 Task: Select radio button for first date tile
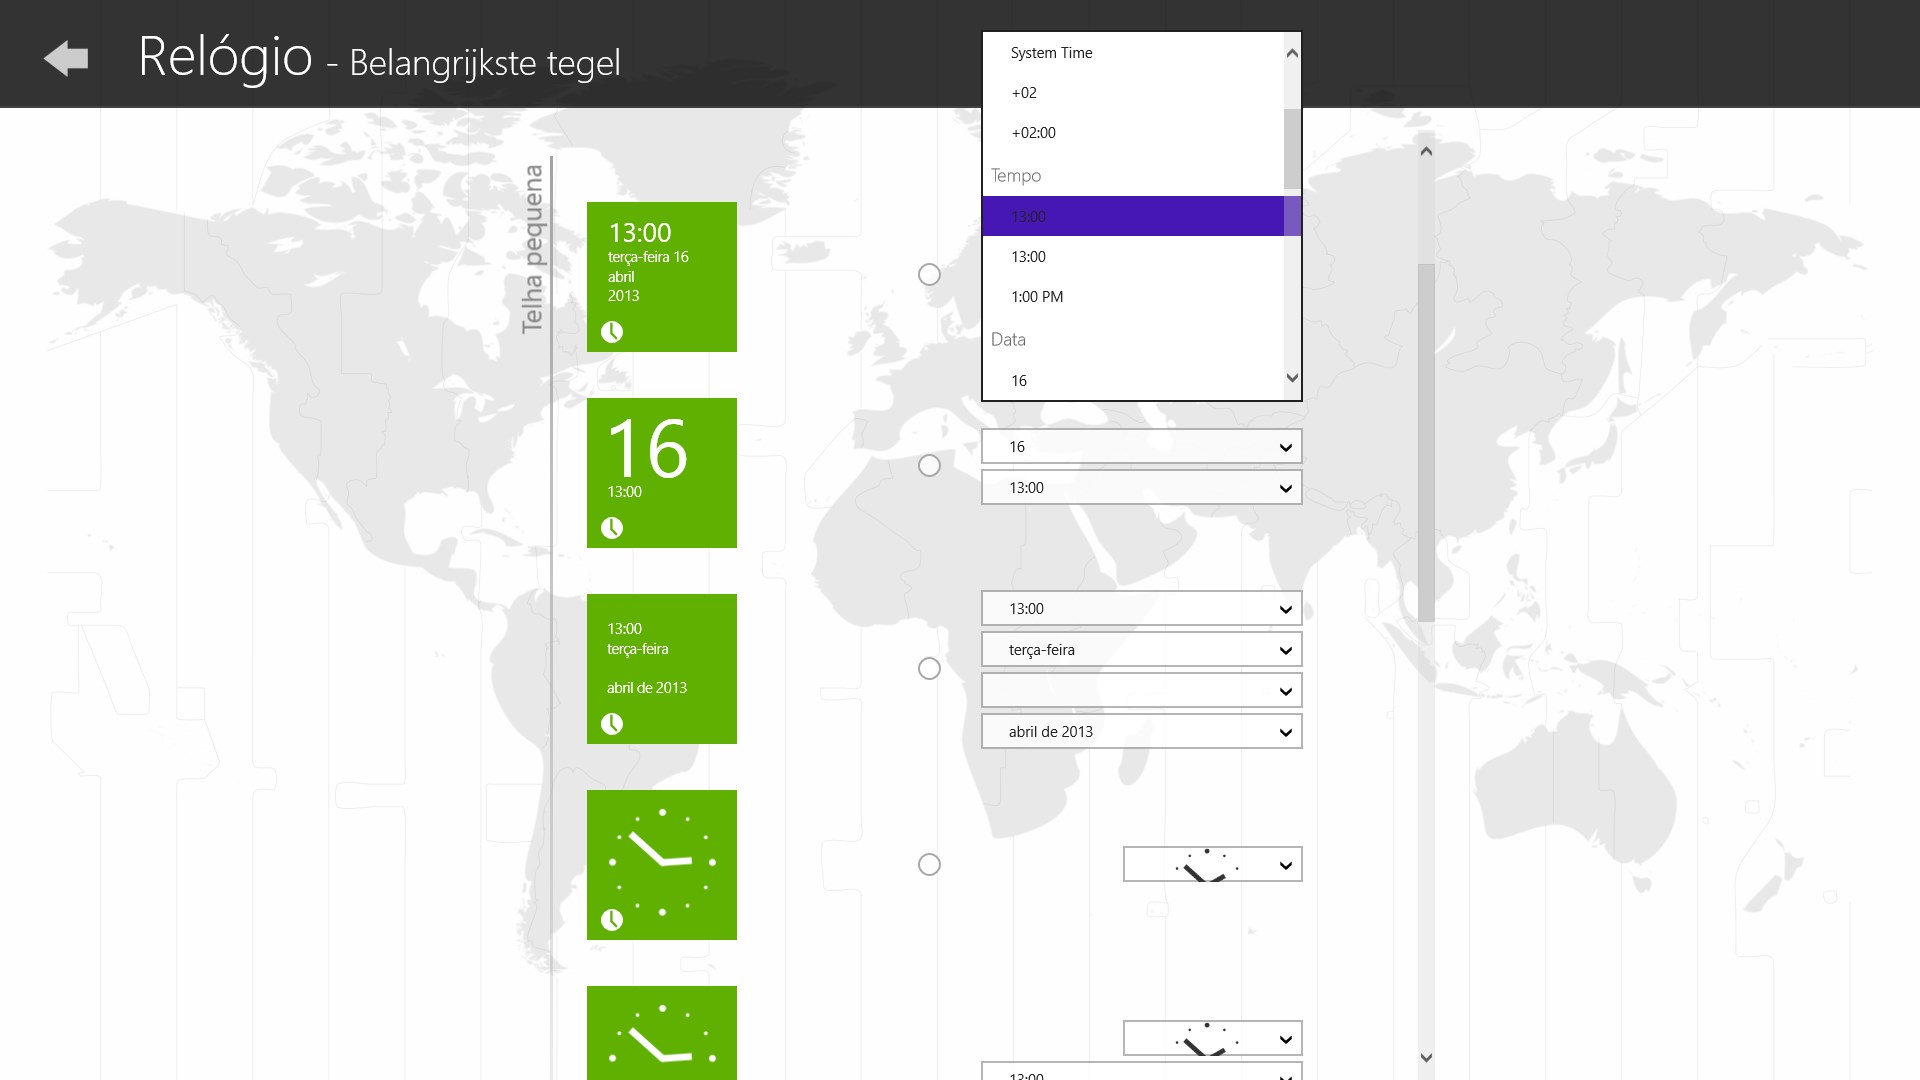(929, 275)
